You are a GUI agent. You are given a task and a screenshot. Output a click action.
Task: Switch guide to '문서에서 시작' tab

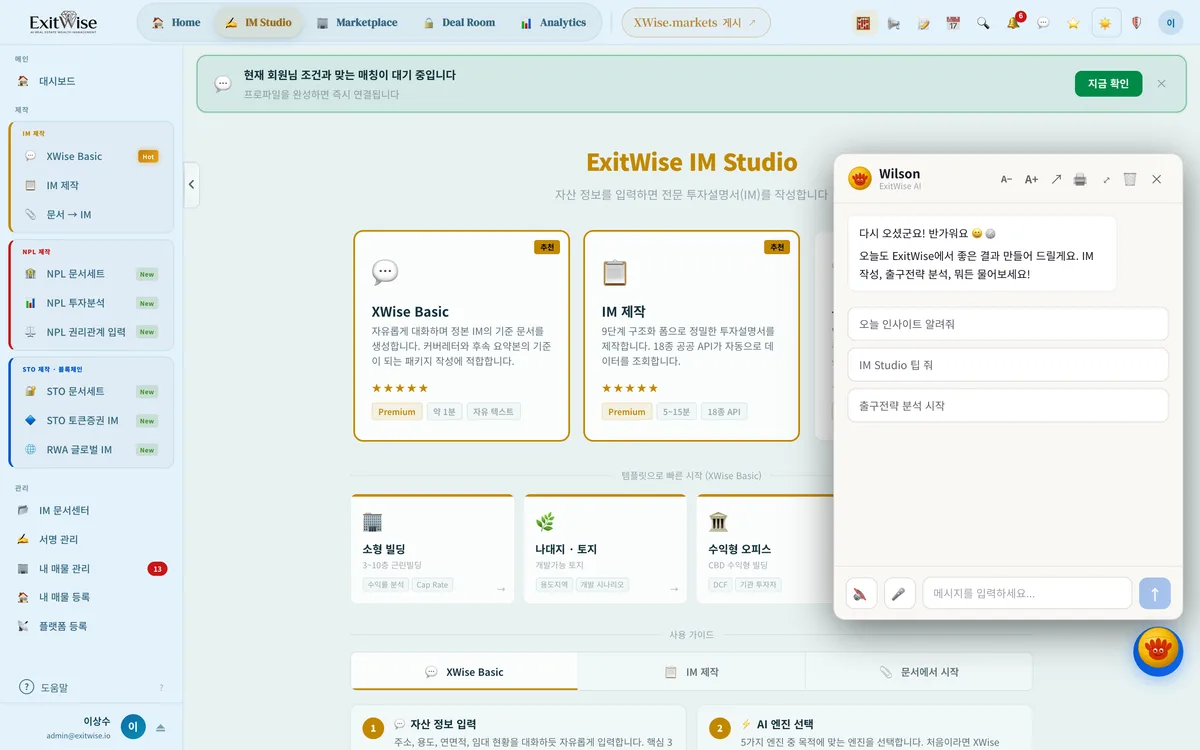[x=918, y=672]
